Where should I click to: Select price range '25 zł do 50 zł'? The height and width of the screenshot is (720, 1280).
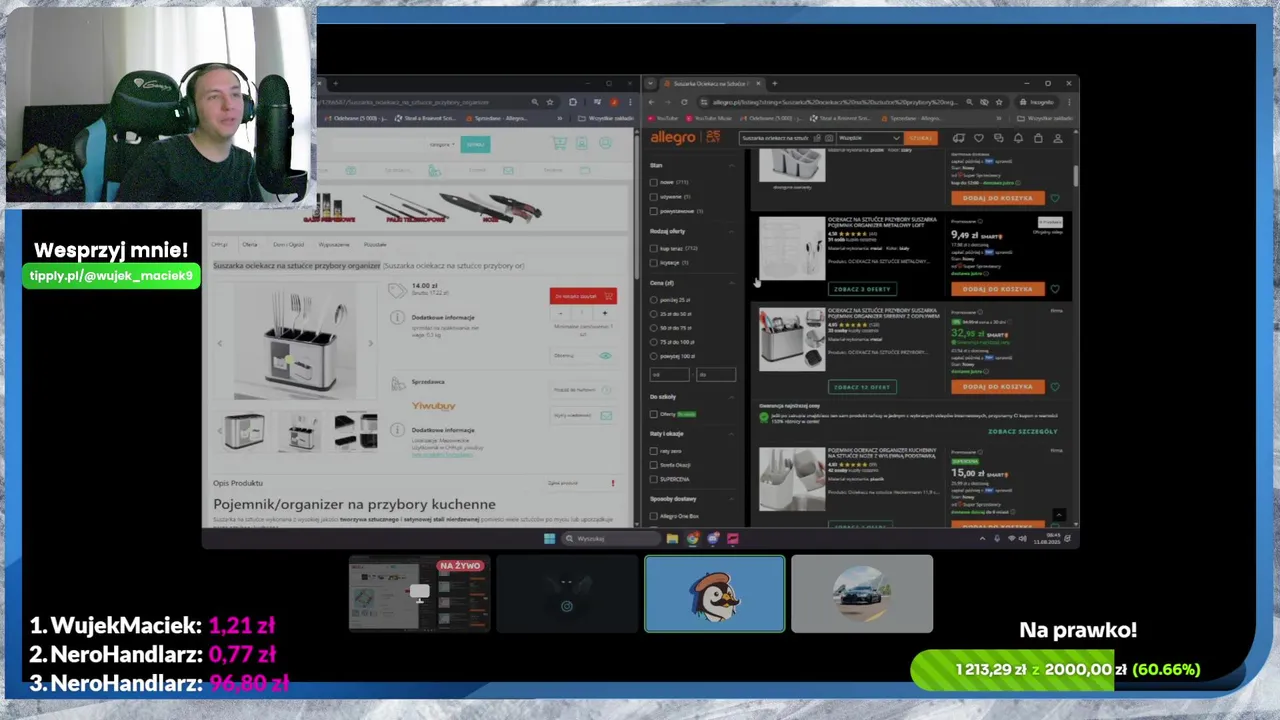pos(654,314)
